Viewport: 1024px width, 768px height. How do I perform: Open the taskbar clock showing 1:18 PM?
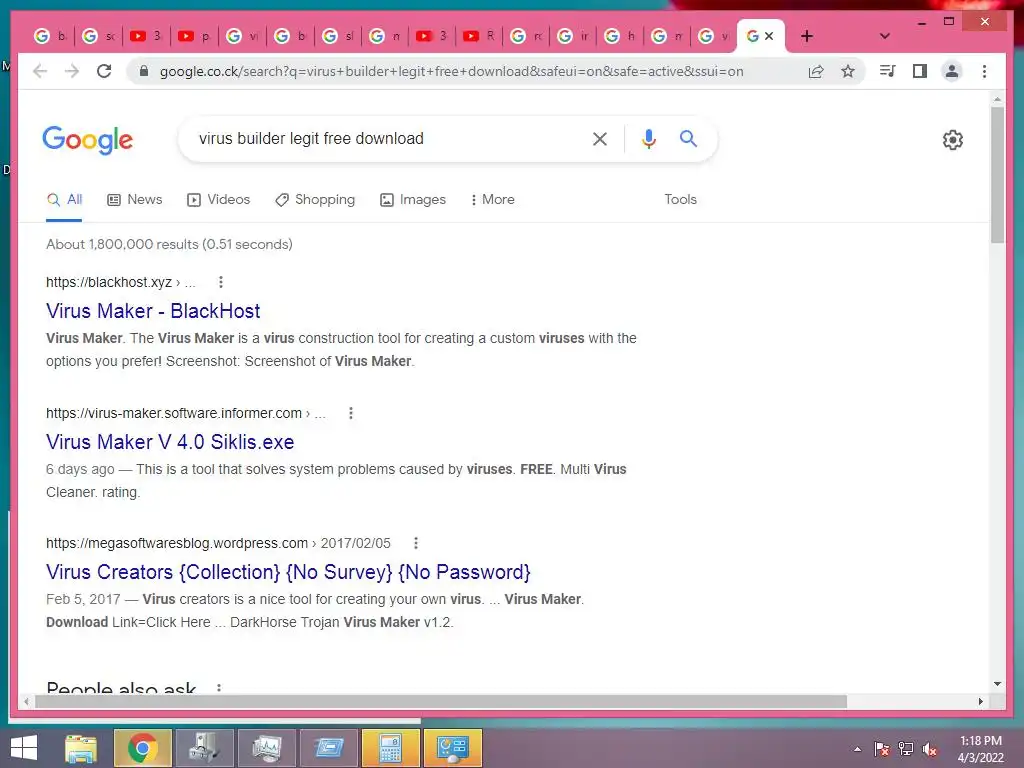pyautogui.click(x=980, y=749)
